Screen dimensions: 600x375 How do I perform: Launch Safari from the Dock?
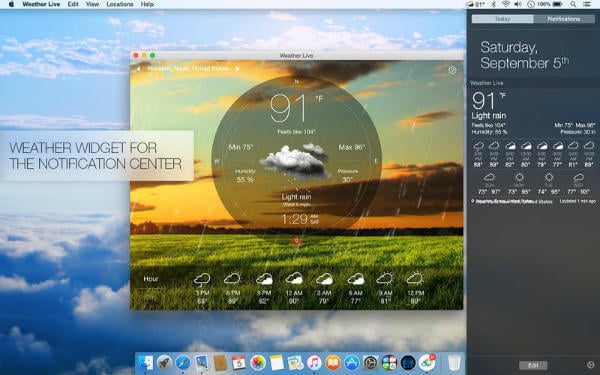[183, 362]
